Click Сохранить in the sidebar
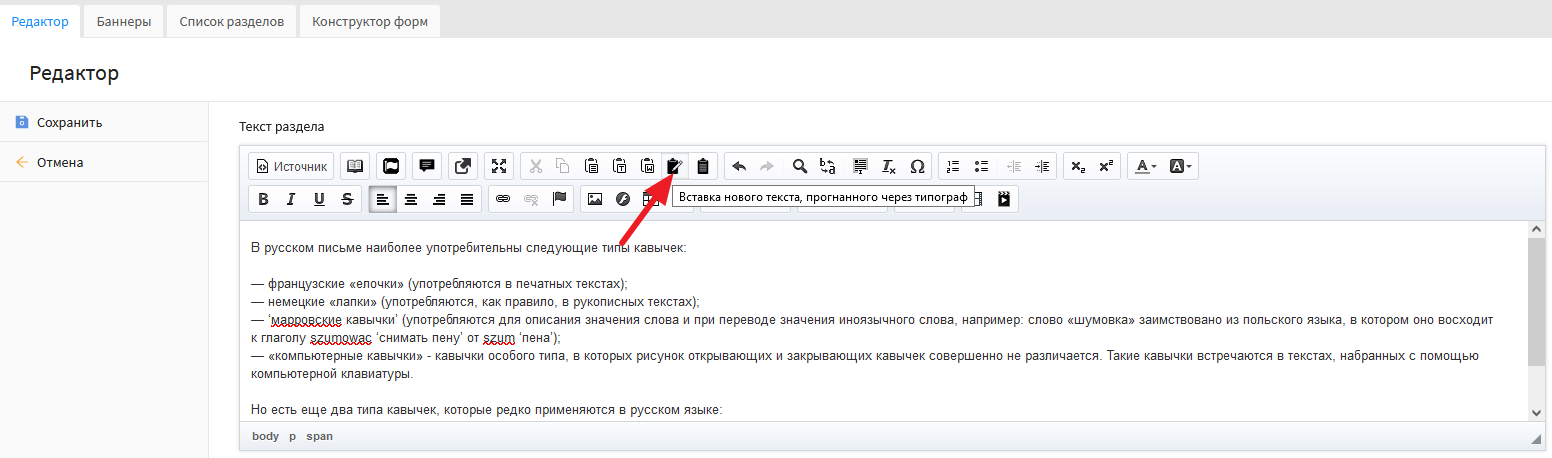1552x458 pixels. pyautogui.click(x=69, y=123)
